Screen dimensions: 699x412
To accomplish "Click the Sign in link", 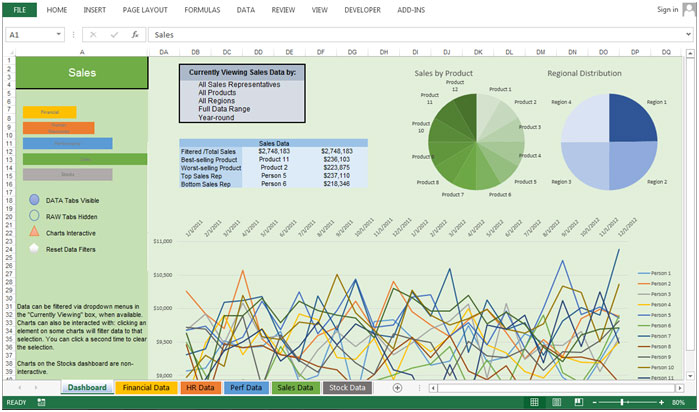I will (667, 9).
